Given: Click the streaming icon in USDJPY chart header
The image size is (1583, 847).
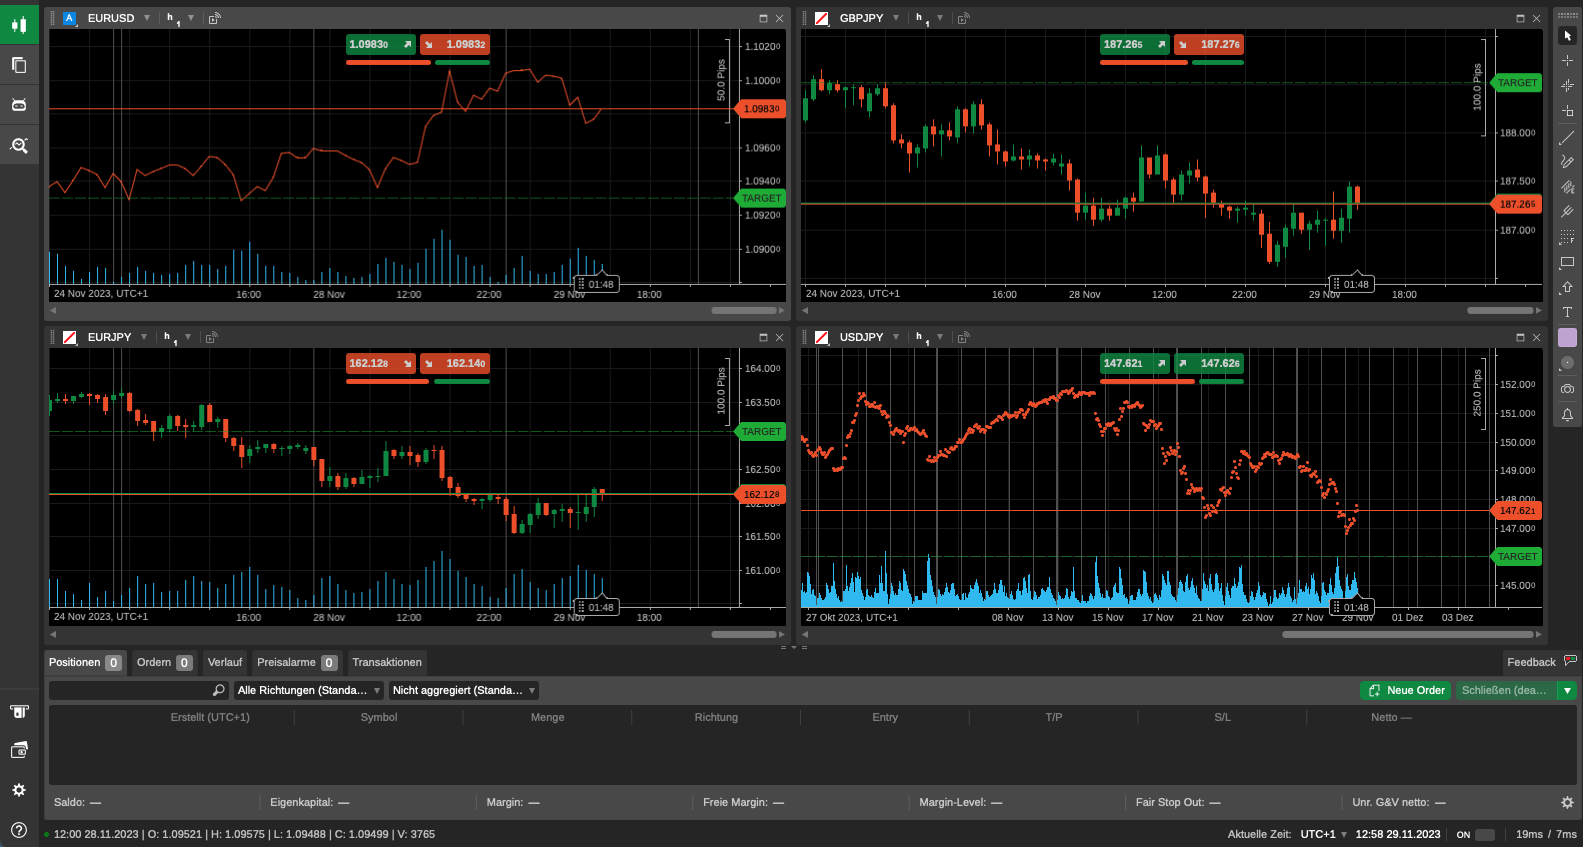Looking at the screenshot, I should click(963, 337).
